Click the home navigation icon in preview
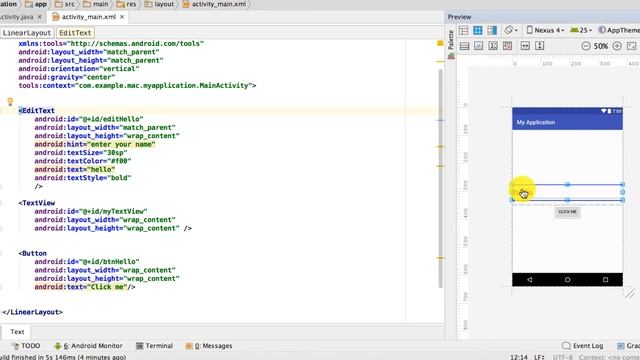This screenshot has width=640, height=360. point(567,280)
